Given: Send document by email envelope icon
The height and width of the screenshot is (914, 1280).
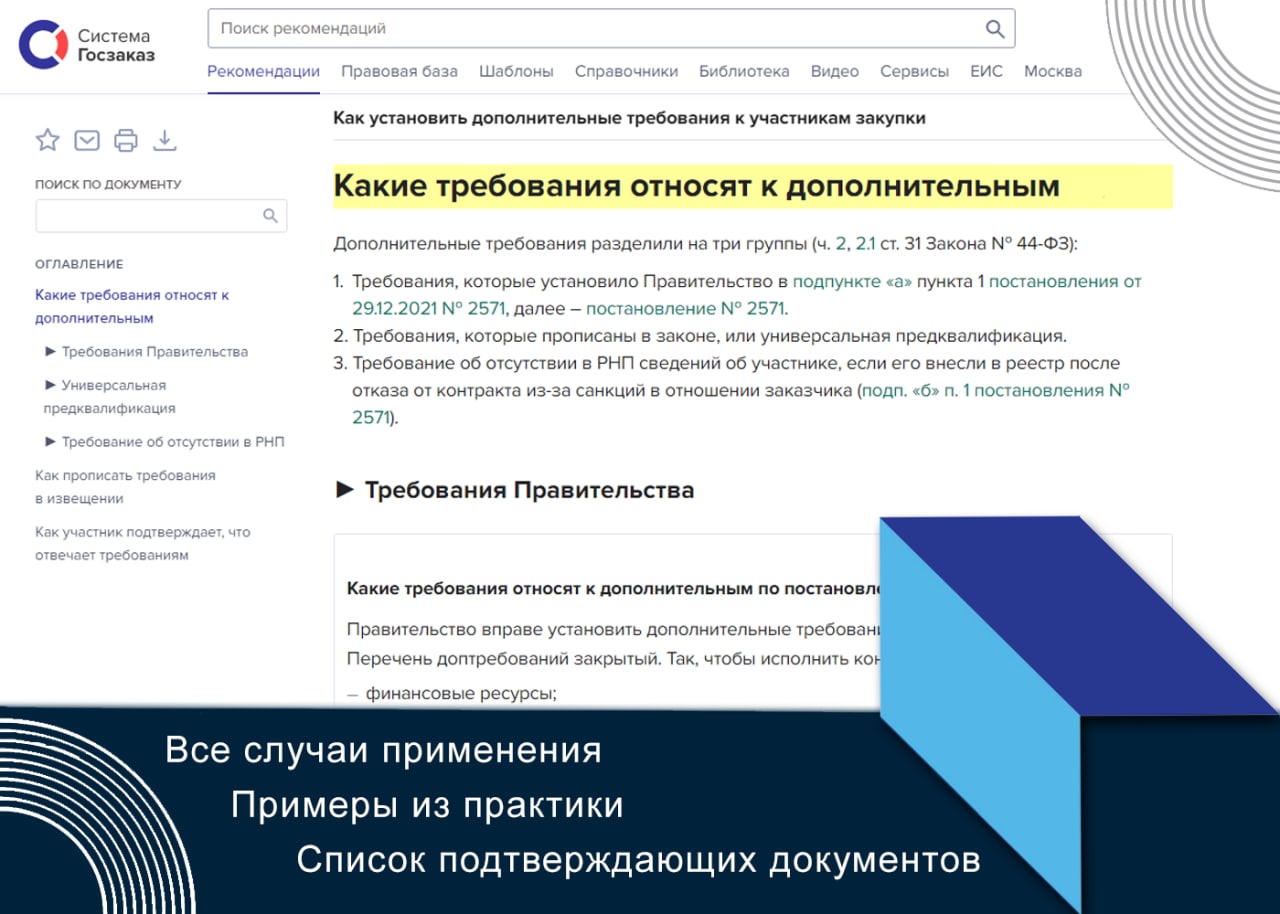Looking at the screenshot, I should (87, 140).
